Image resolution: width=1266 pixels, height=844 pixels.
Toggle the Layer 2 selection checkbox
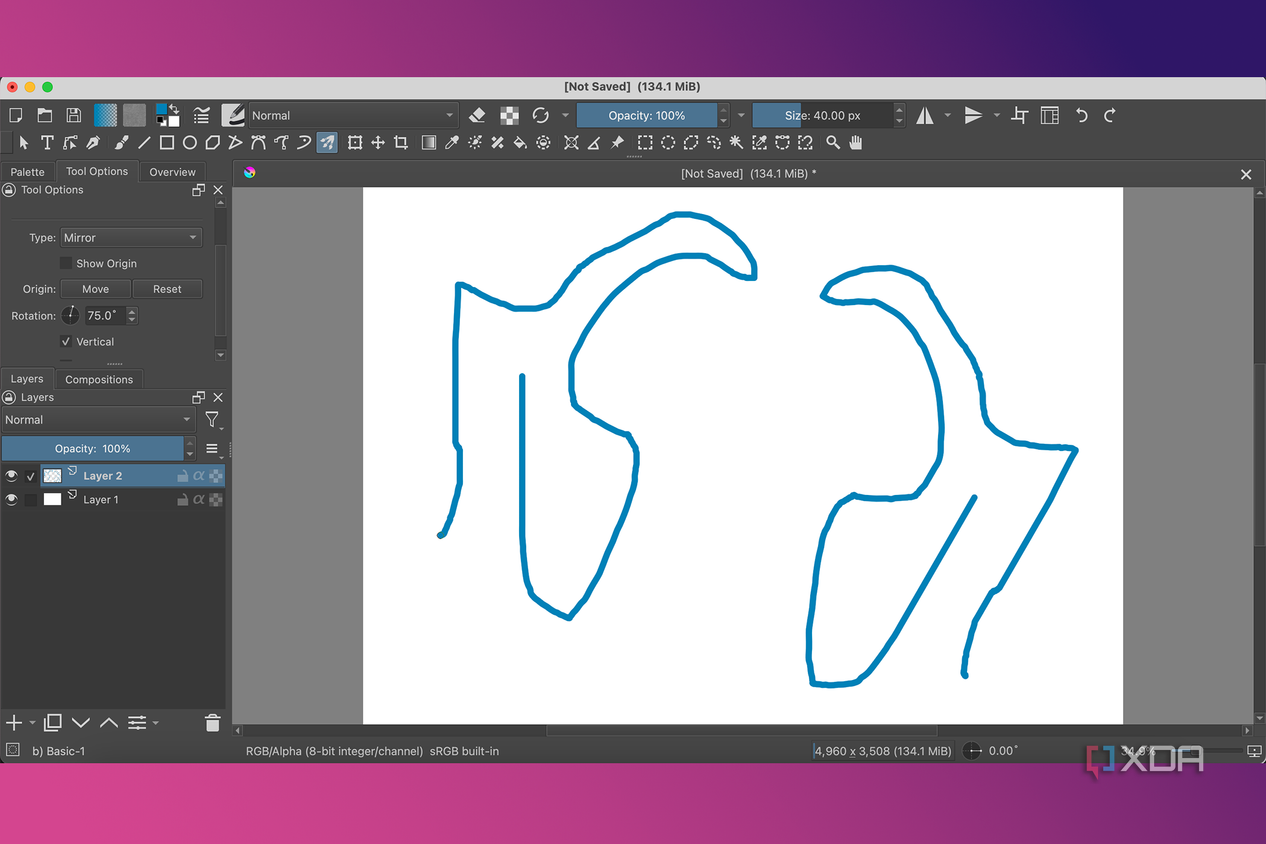pos(31,476)
